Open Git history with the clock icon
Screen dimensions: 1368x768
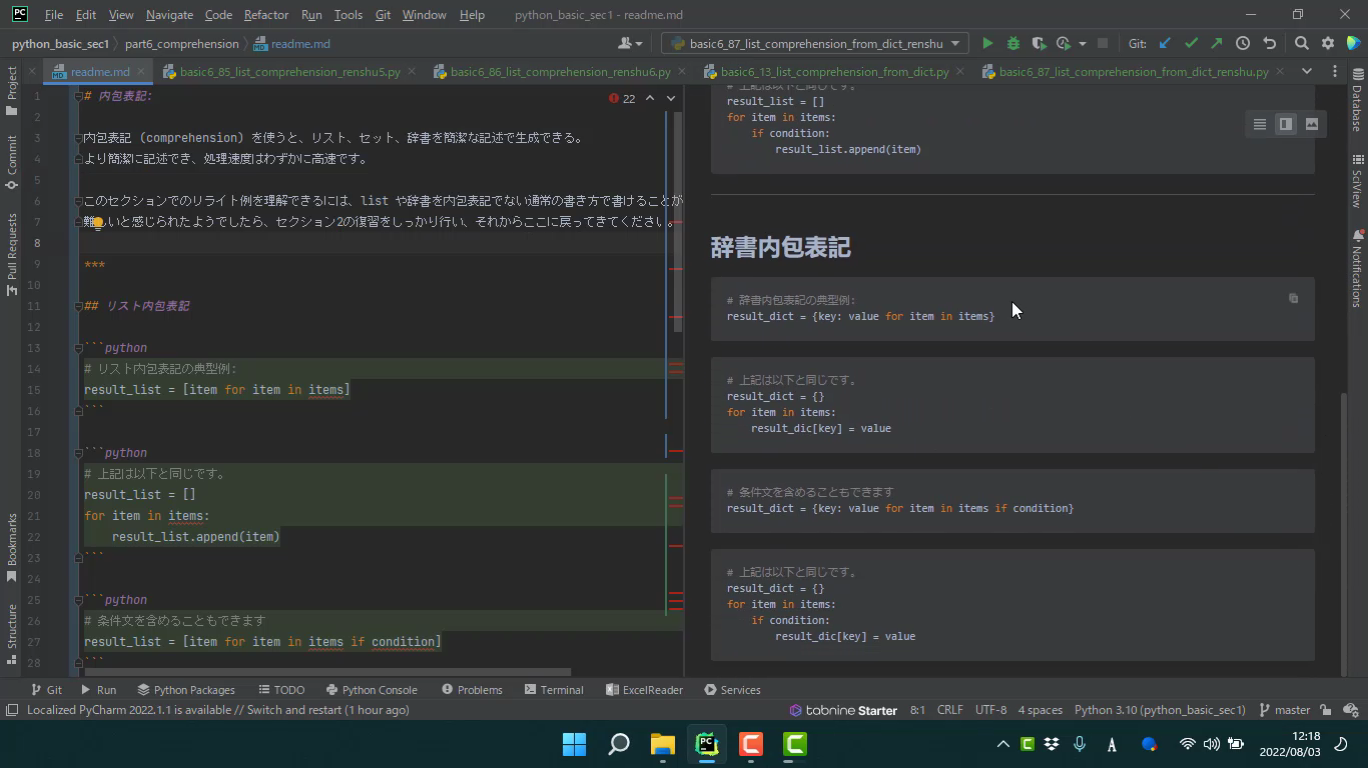[x=1242, y=43]
